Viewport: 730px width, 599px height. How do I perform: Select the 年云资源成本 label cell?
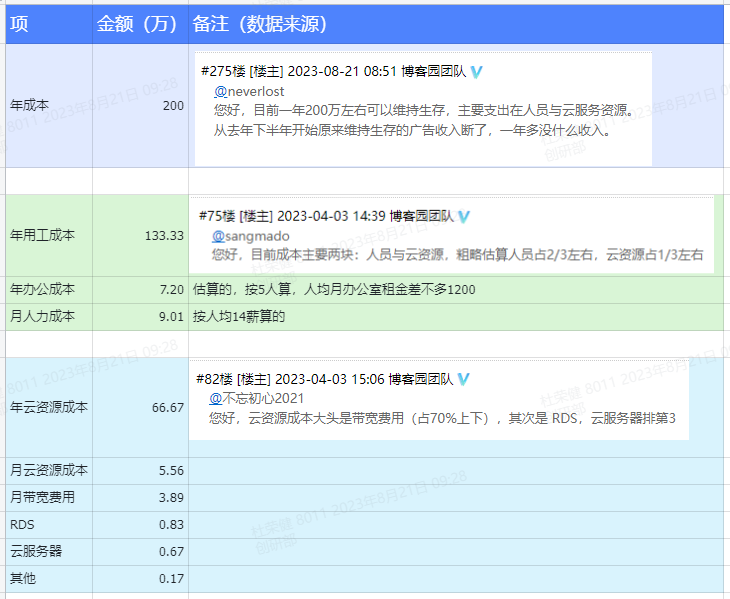click(x=49, y=408)
